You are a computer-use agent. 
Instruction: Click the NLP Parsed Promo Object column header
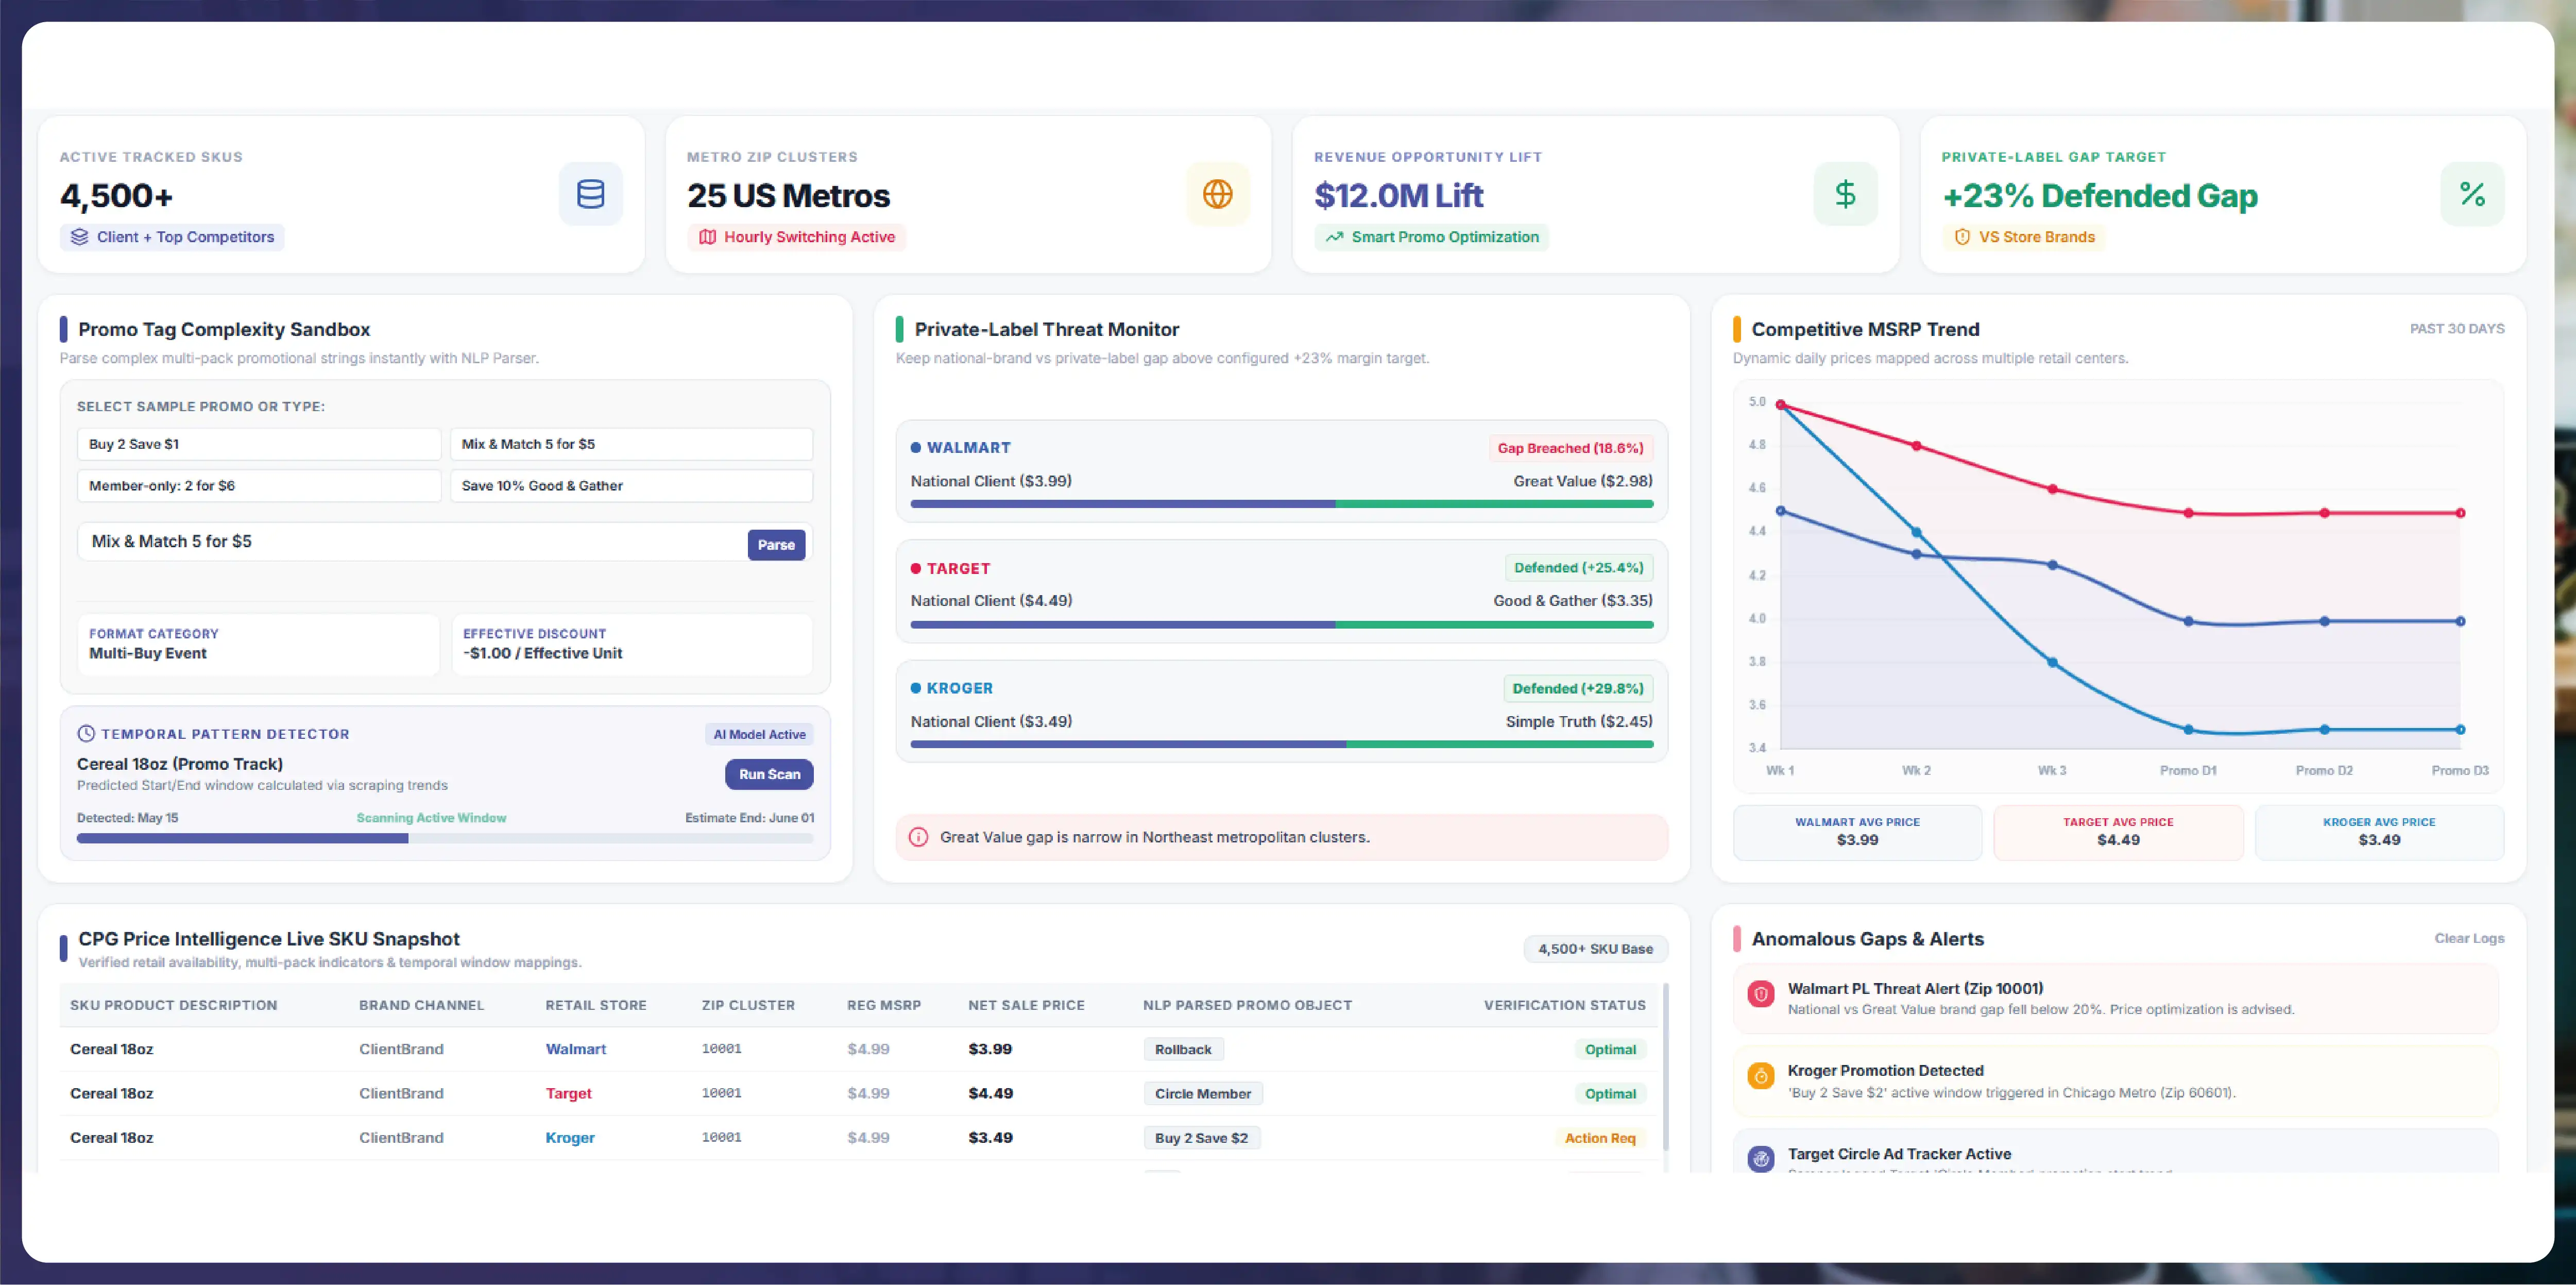coord(1247,1005)
